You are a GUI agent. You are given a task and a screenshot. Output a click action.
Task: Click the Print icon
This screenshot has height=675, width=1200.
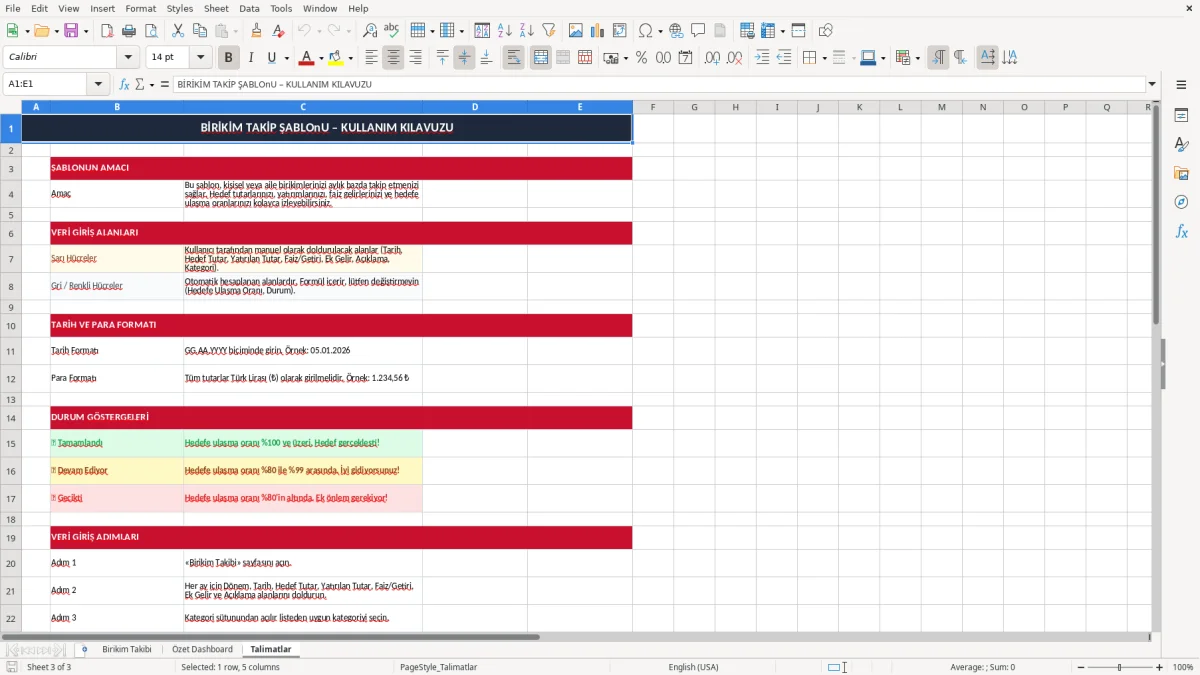(128, 31)
